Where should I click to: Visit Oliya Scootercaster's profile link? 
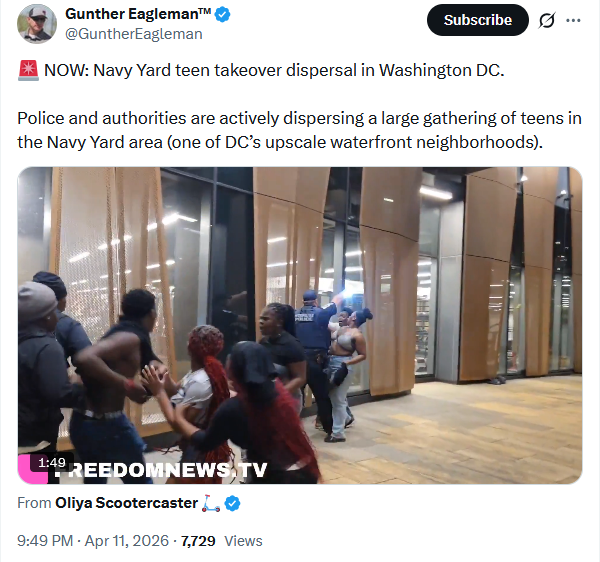tap(126, 503)
